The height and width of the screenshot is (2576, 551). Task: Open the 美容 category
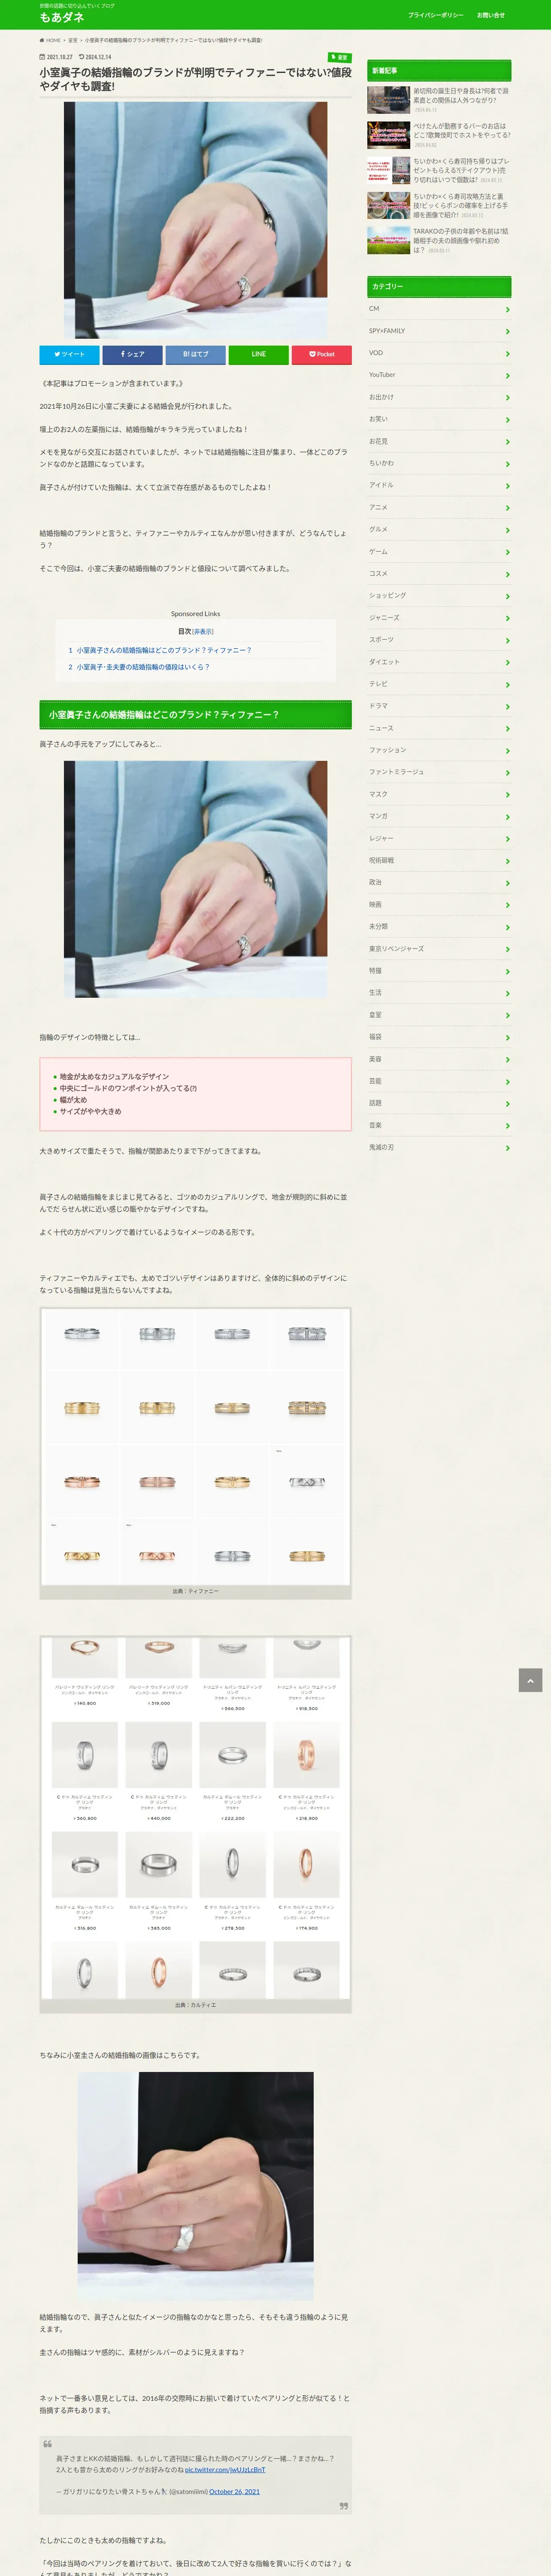[x=439, y=1059]
